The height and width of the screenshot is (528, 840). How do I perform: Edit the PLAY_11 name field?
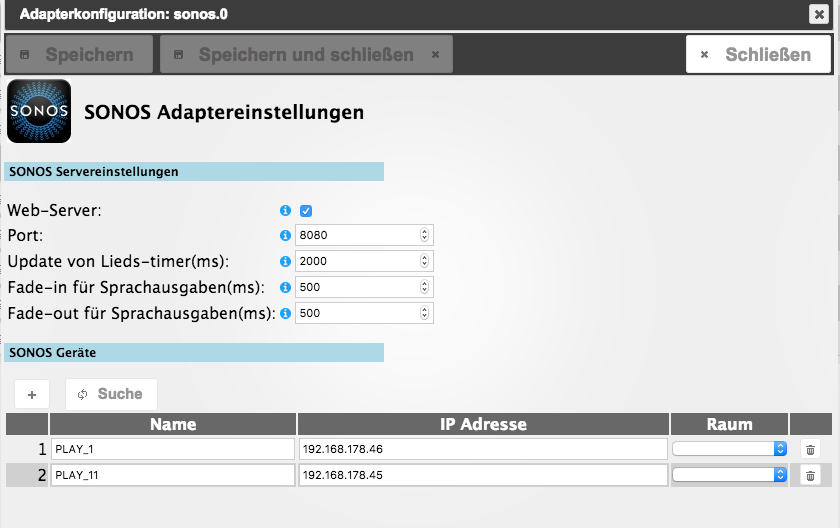pos(172,475)
